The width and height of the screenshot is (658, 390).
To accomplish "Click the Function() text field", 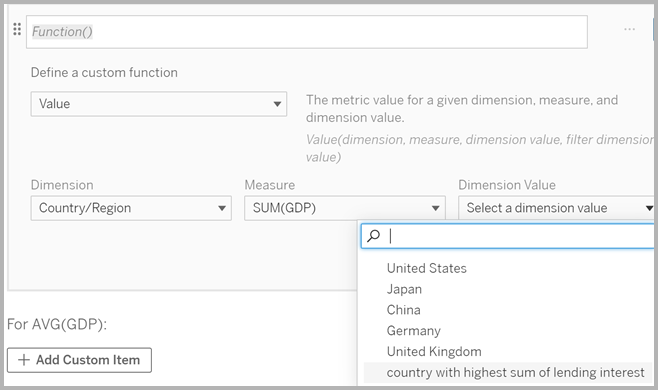I will pos(307,32).
